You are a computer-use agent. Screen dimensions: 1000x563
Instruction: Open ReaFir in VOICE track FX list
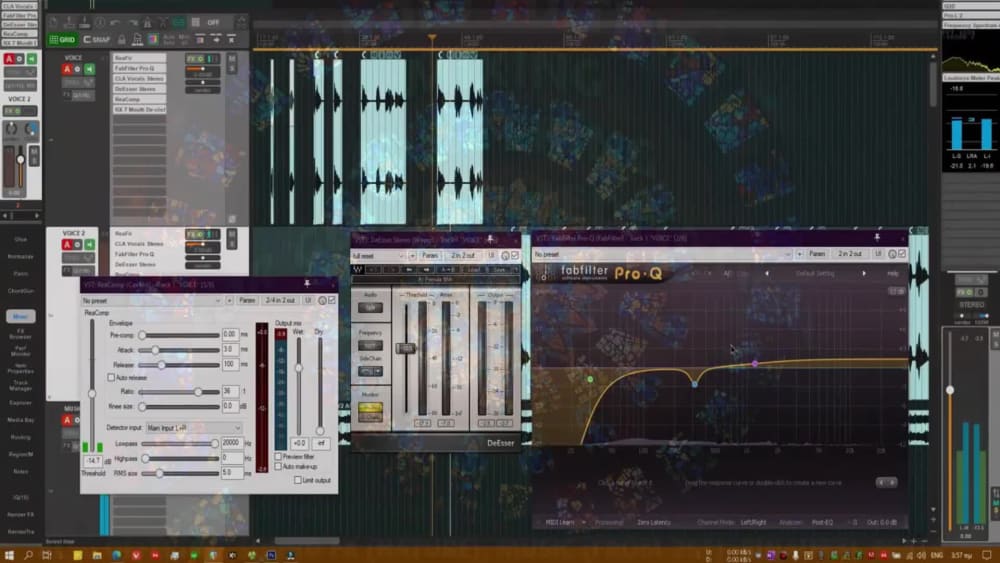pyautogui.click(x=139, y=58)
